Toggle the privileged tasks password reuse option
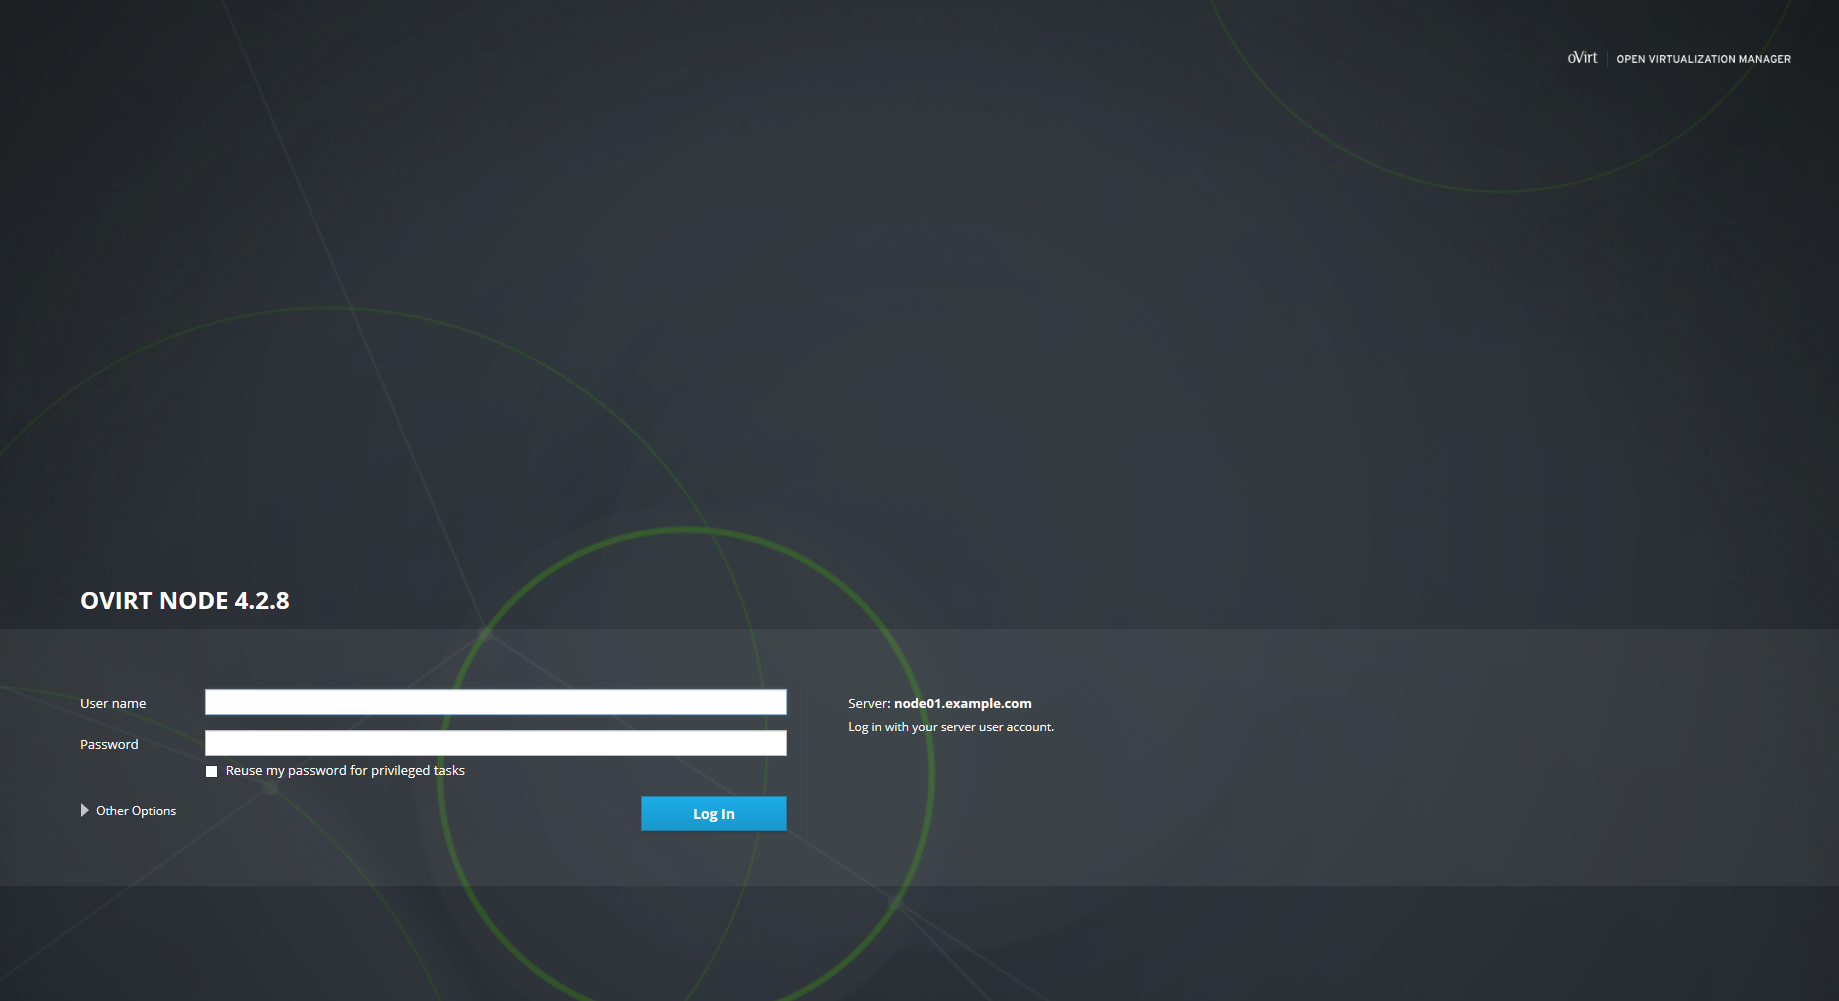 [211, 771]
